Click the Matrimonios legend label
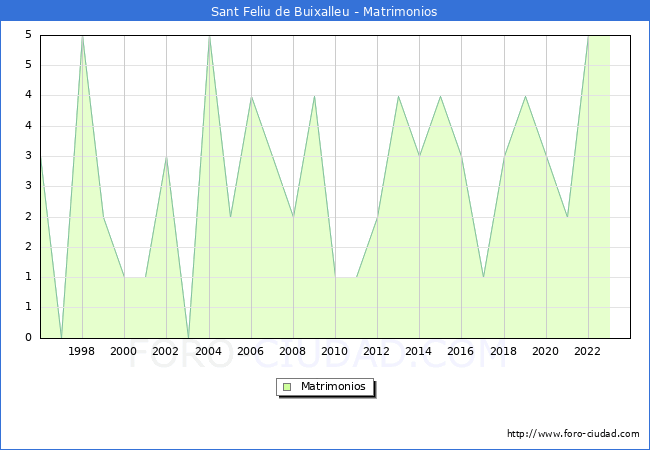650x450 pixels. click(333, 387)
